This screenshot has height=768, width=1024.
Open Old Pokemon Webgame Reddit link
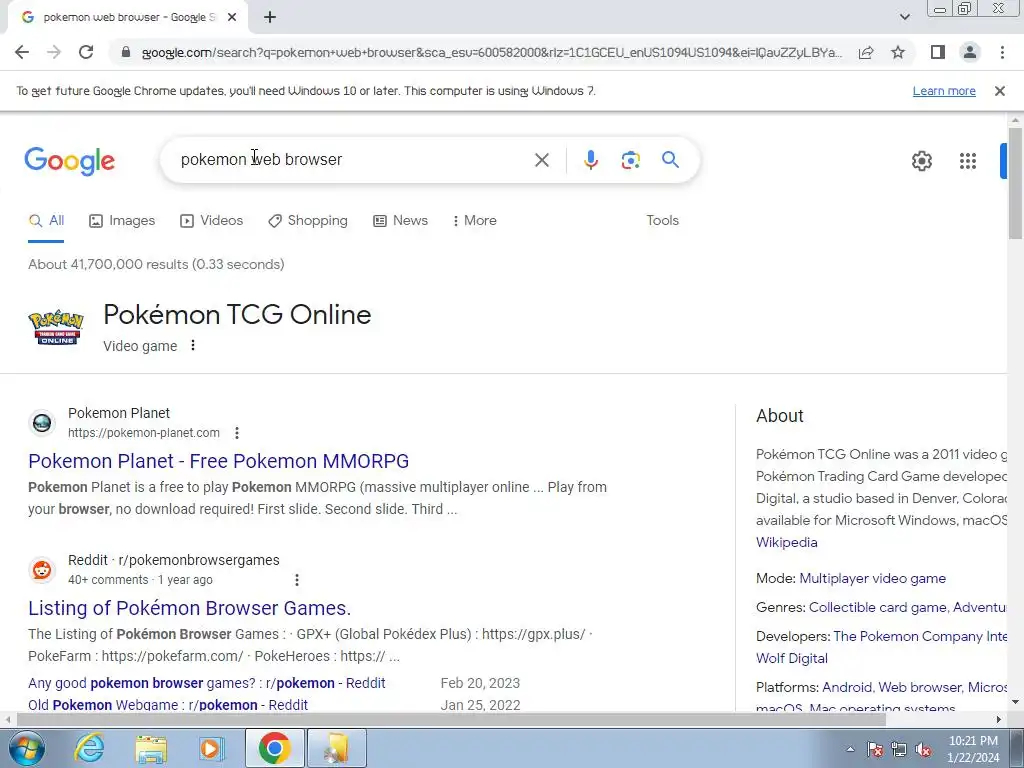click(168, 705)
